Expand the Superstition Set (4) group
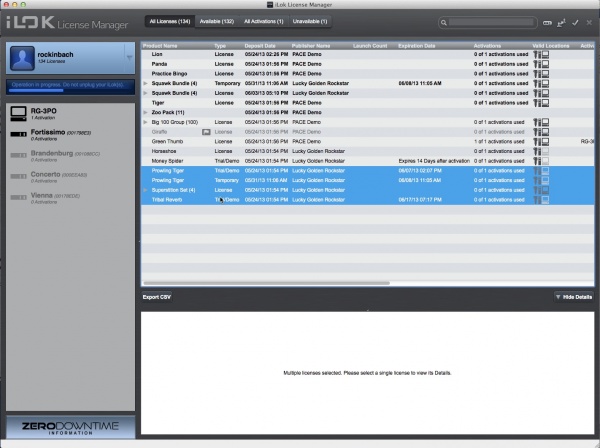This screenshot has width=600, height=448. click(x=145, y=190)
